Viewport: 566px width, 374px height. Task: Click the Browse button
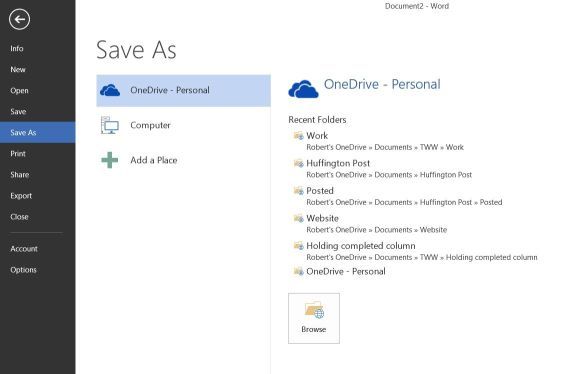tap(314, 318)
